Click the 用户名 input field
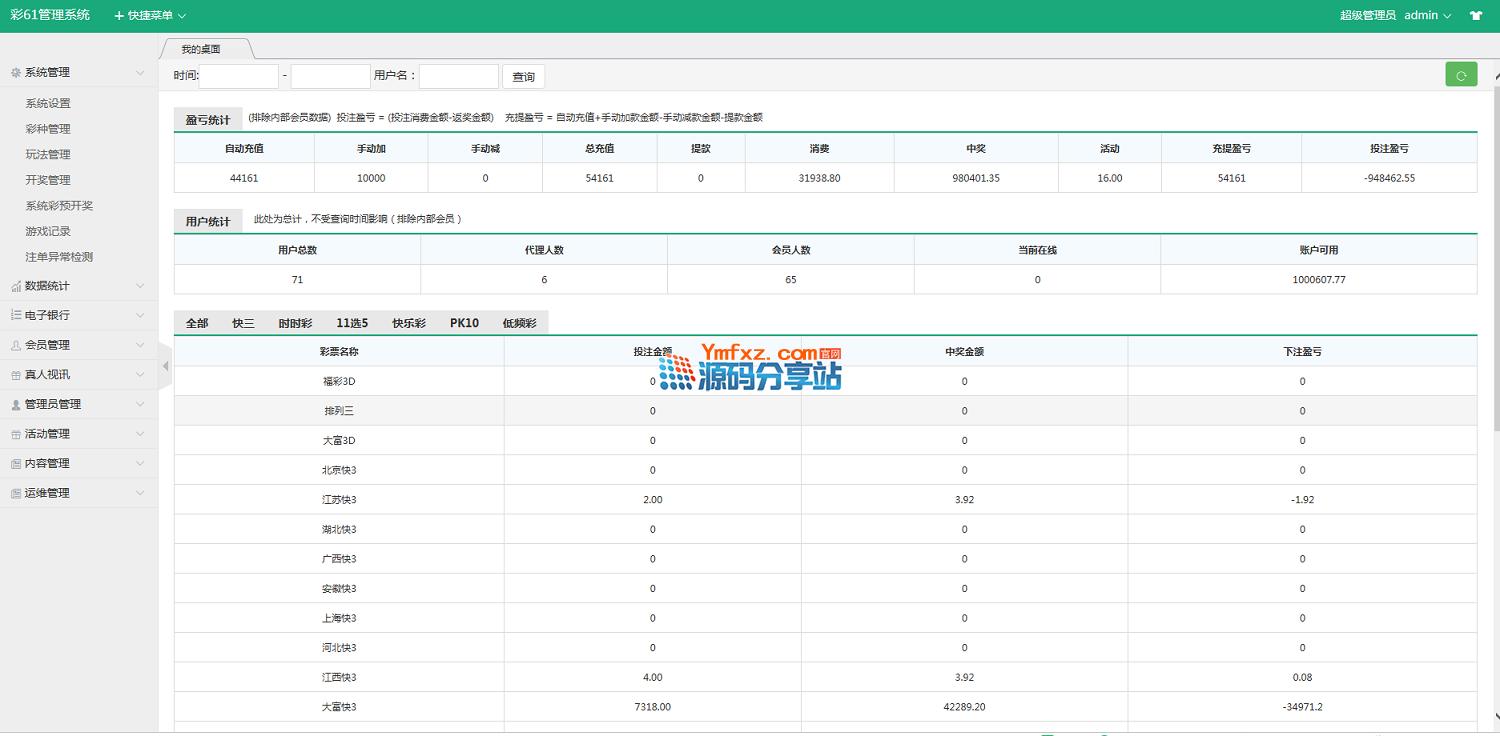Viewport: 1500px width, 736px height. tap(458, 77)
